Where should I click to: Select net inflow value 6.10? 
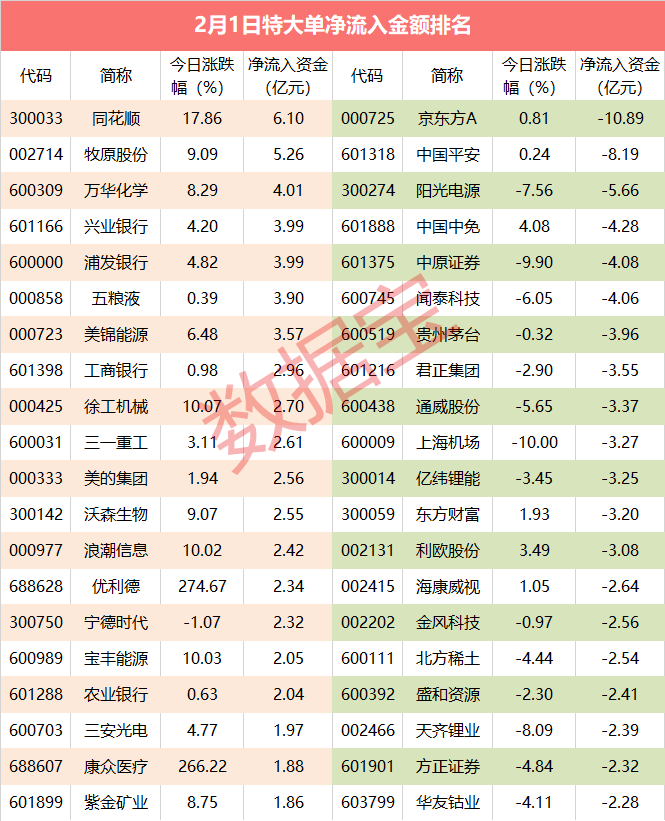pyautogui.click(x=289, y=118)
